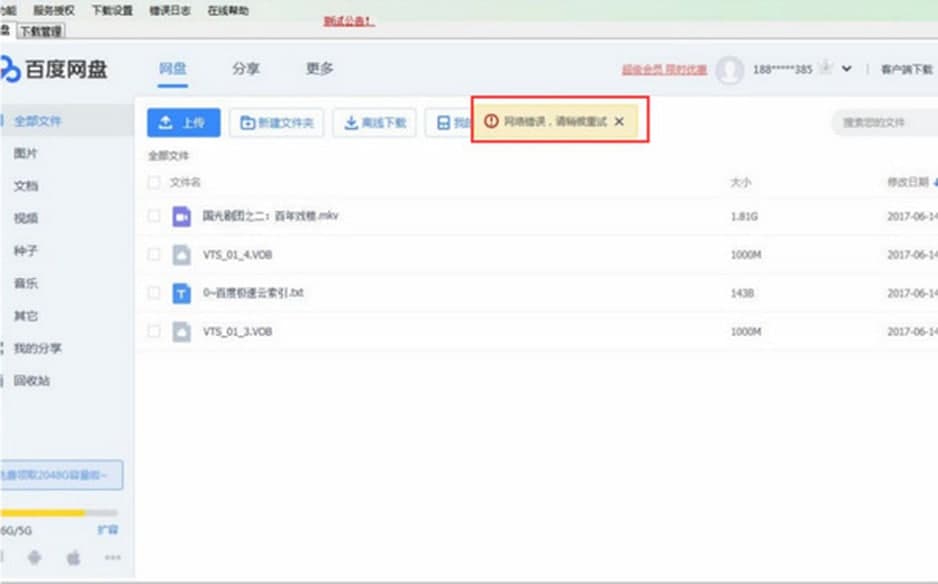Switch to the 分享 (Share) tab
938x584 pixels.
click(x=245, y=69)
